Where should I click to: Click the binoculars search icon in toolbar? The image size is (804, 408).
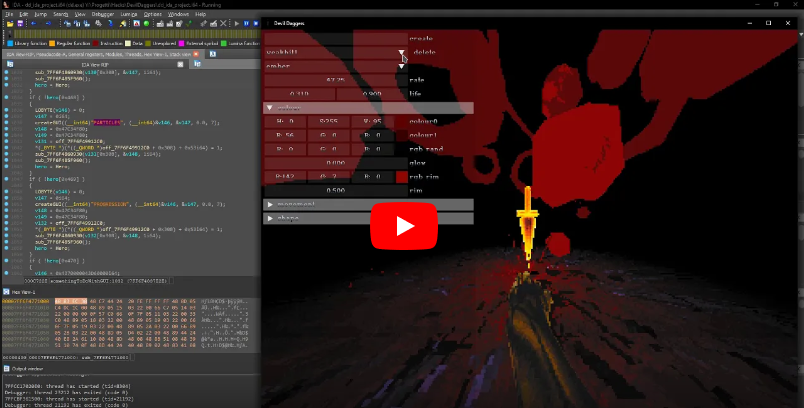67,24
